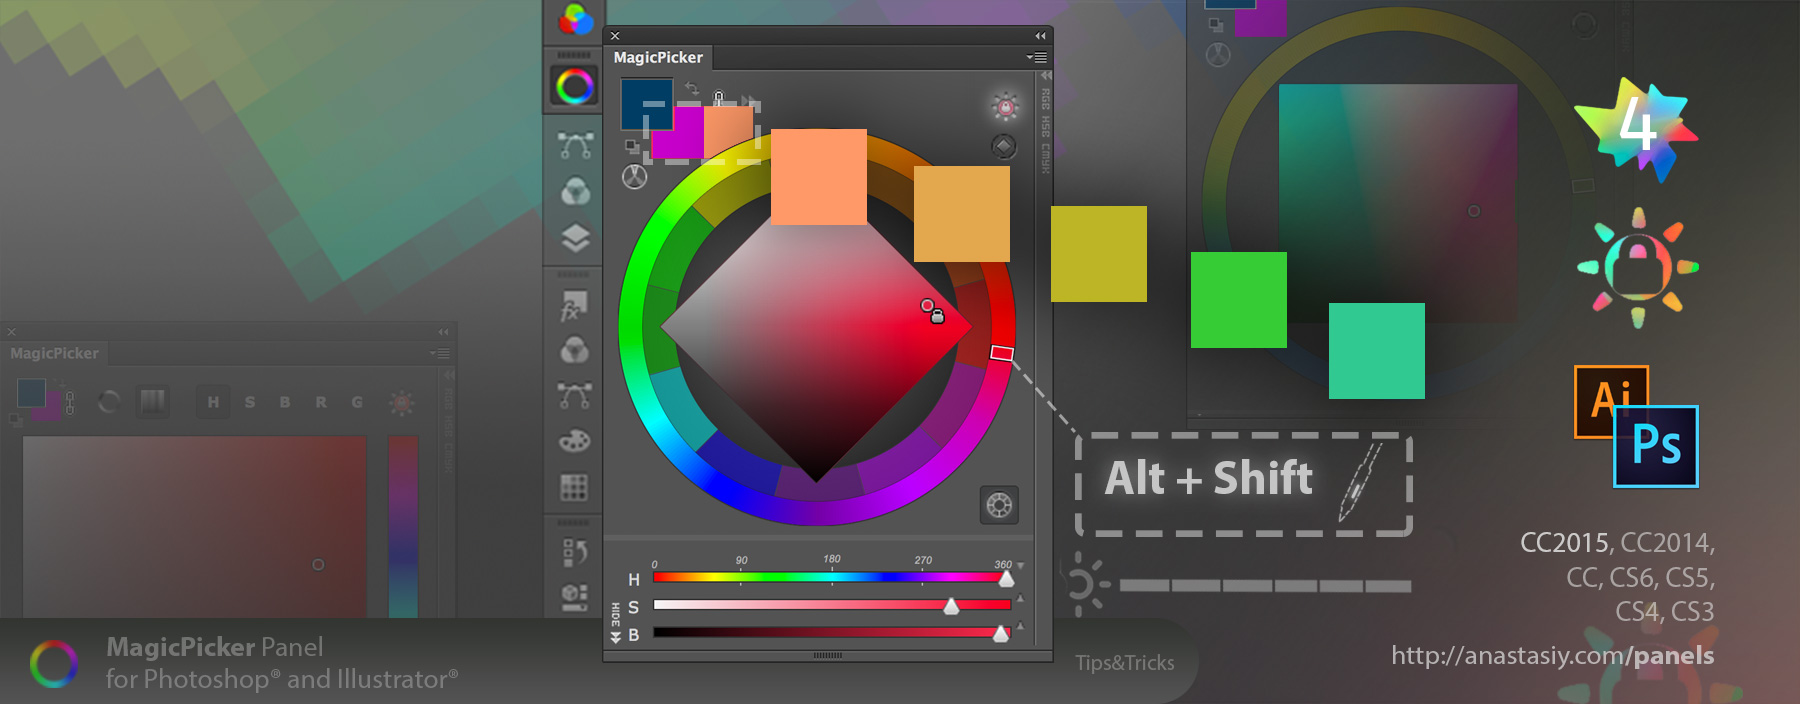
Task: Open the painter's palette dock icon
Action: coord(574,440)
